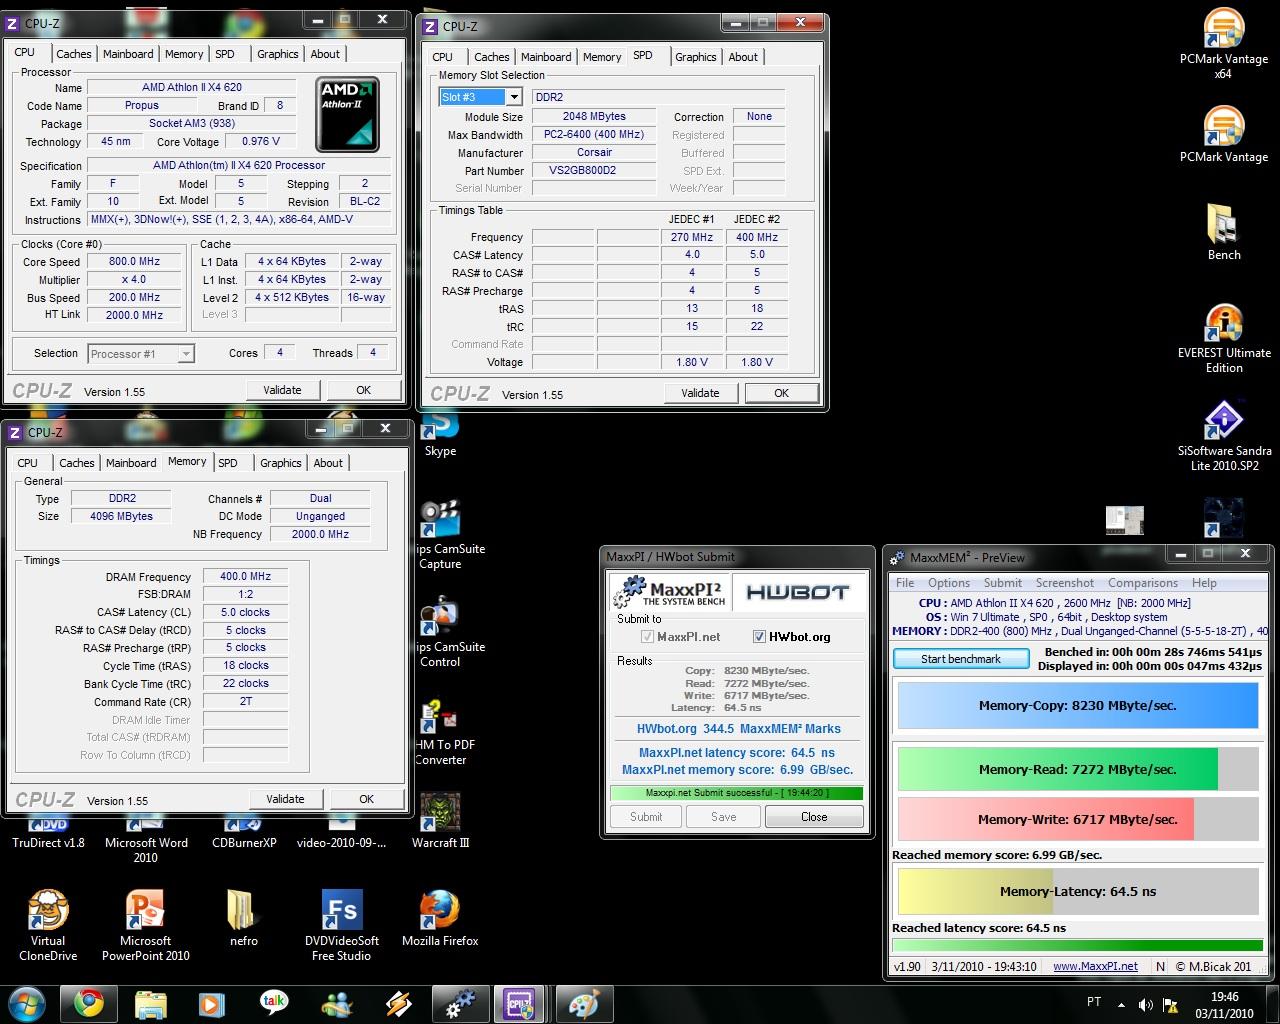Switch to Caches tab in CPU window
This screenshot has width=1280, height=1024.
pos(74,54)
